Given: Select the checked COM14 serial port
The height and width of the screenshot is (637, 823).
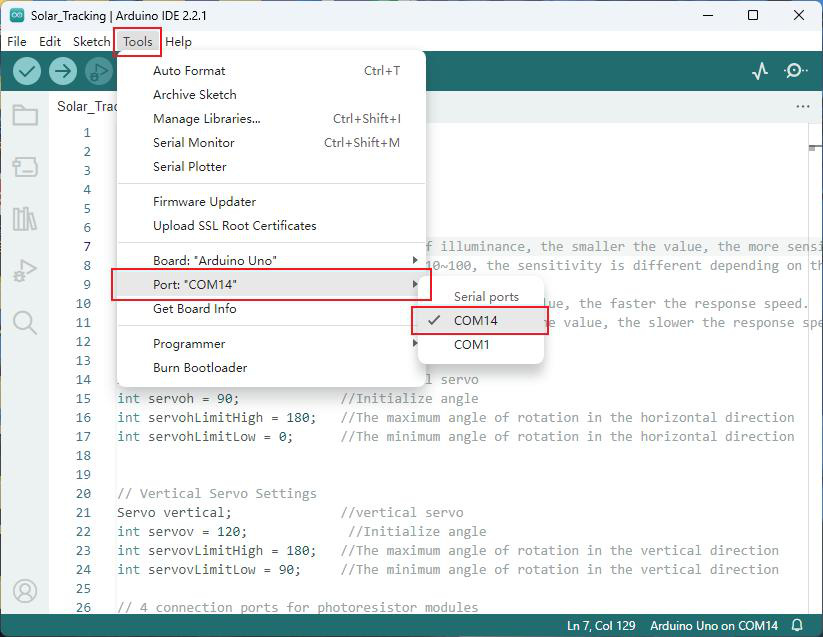Looking at the screenshot, I should tap(480, 321).
